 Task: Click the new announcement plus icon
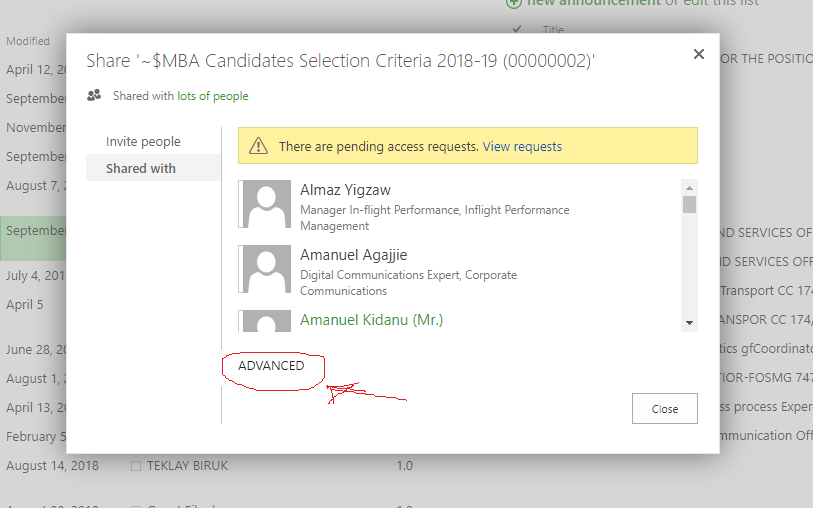[513, 3]
